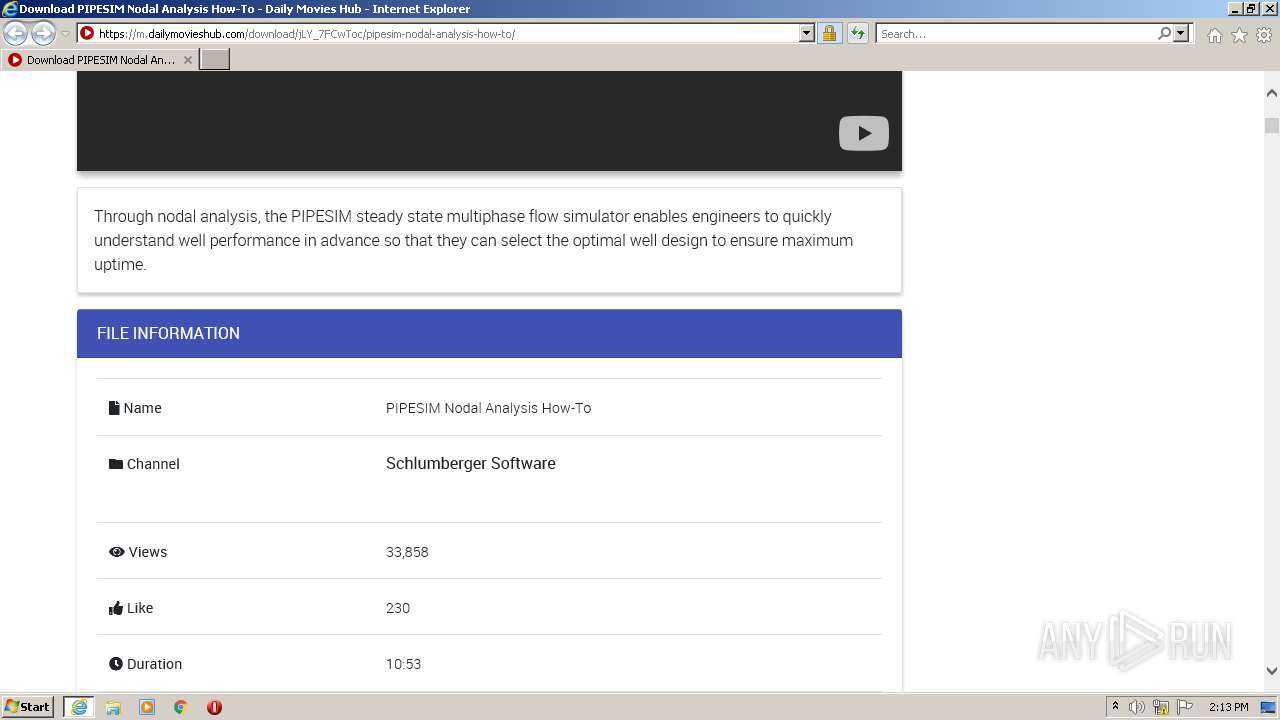Click the address bar URL field

click(x=447, y=33)
